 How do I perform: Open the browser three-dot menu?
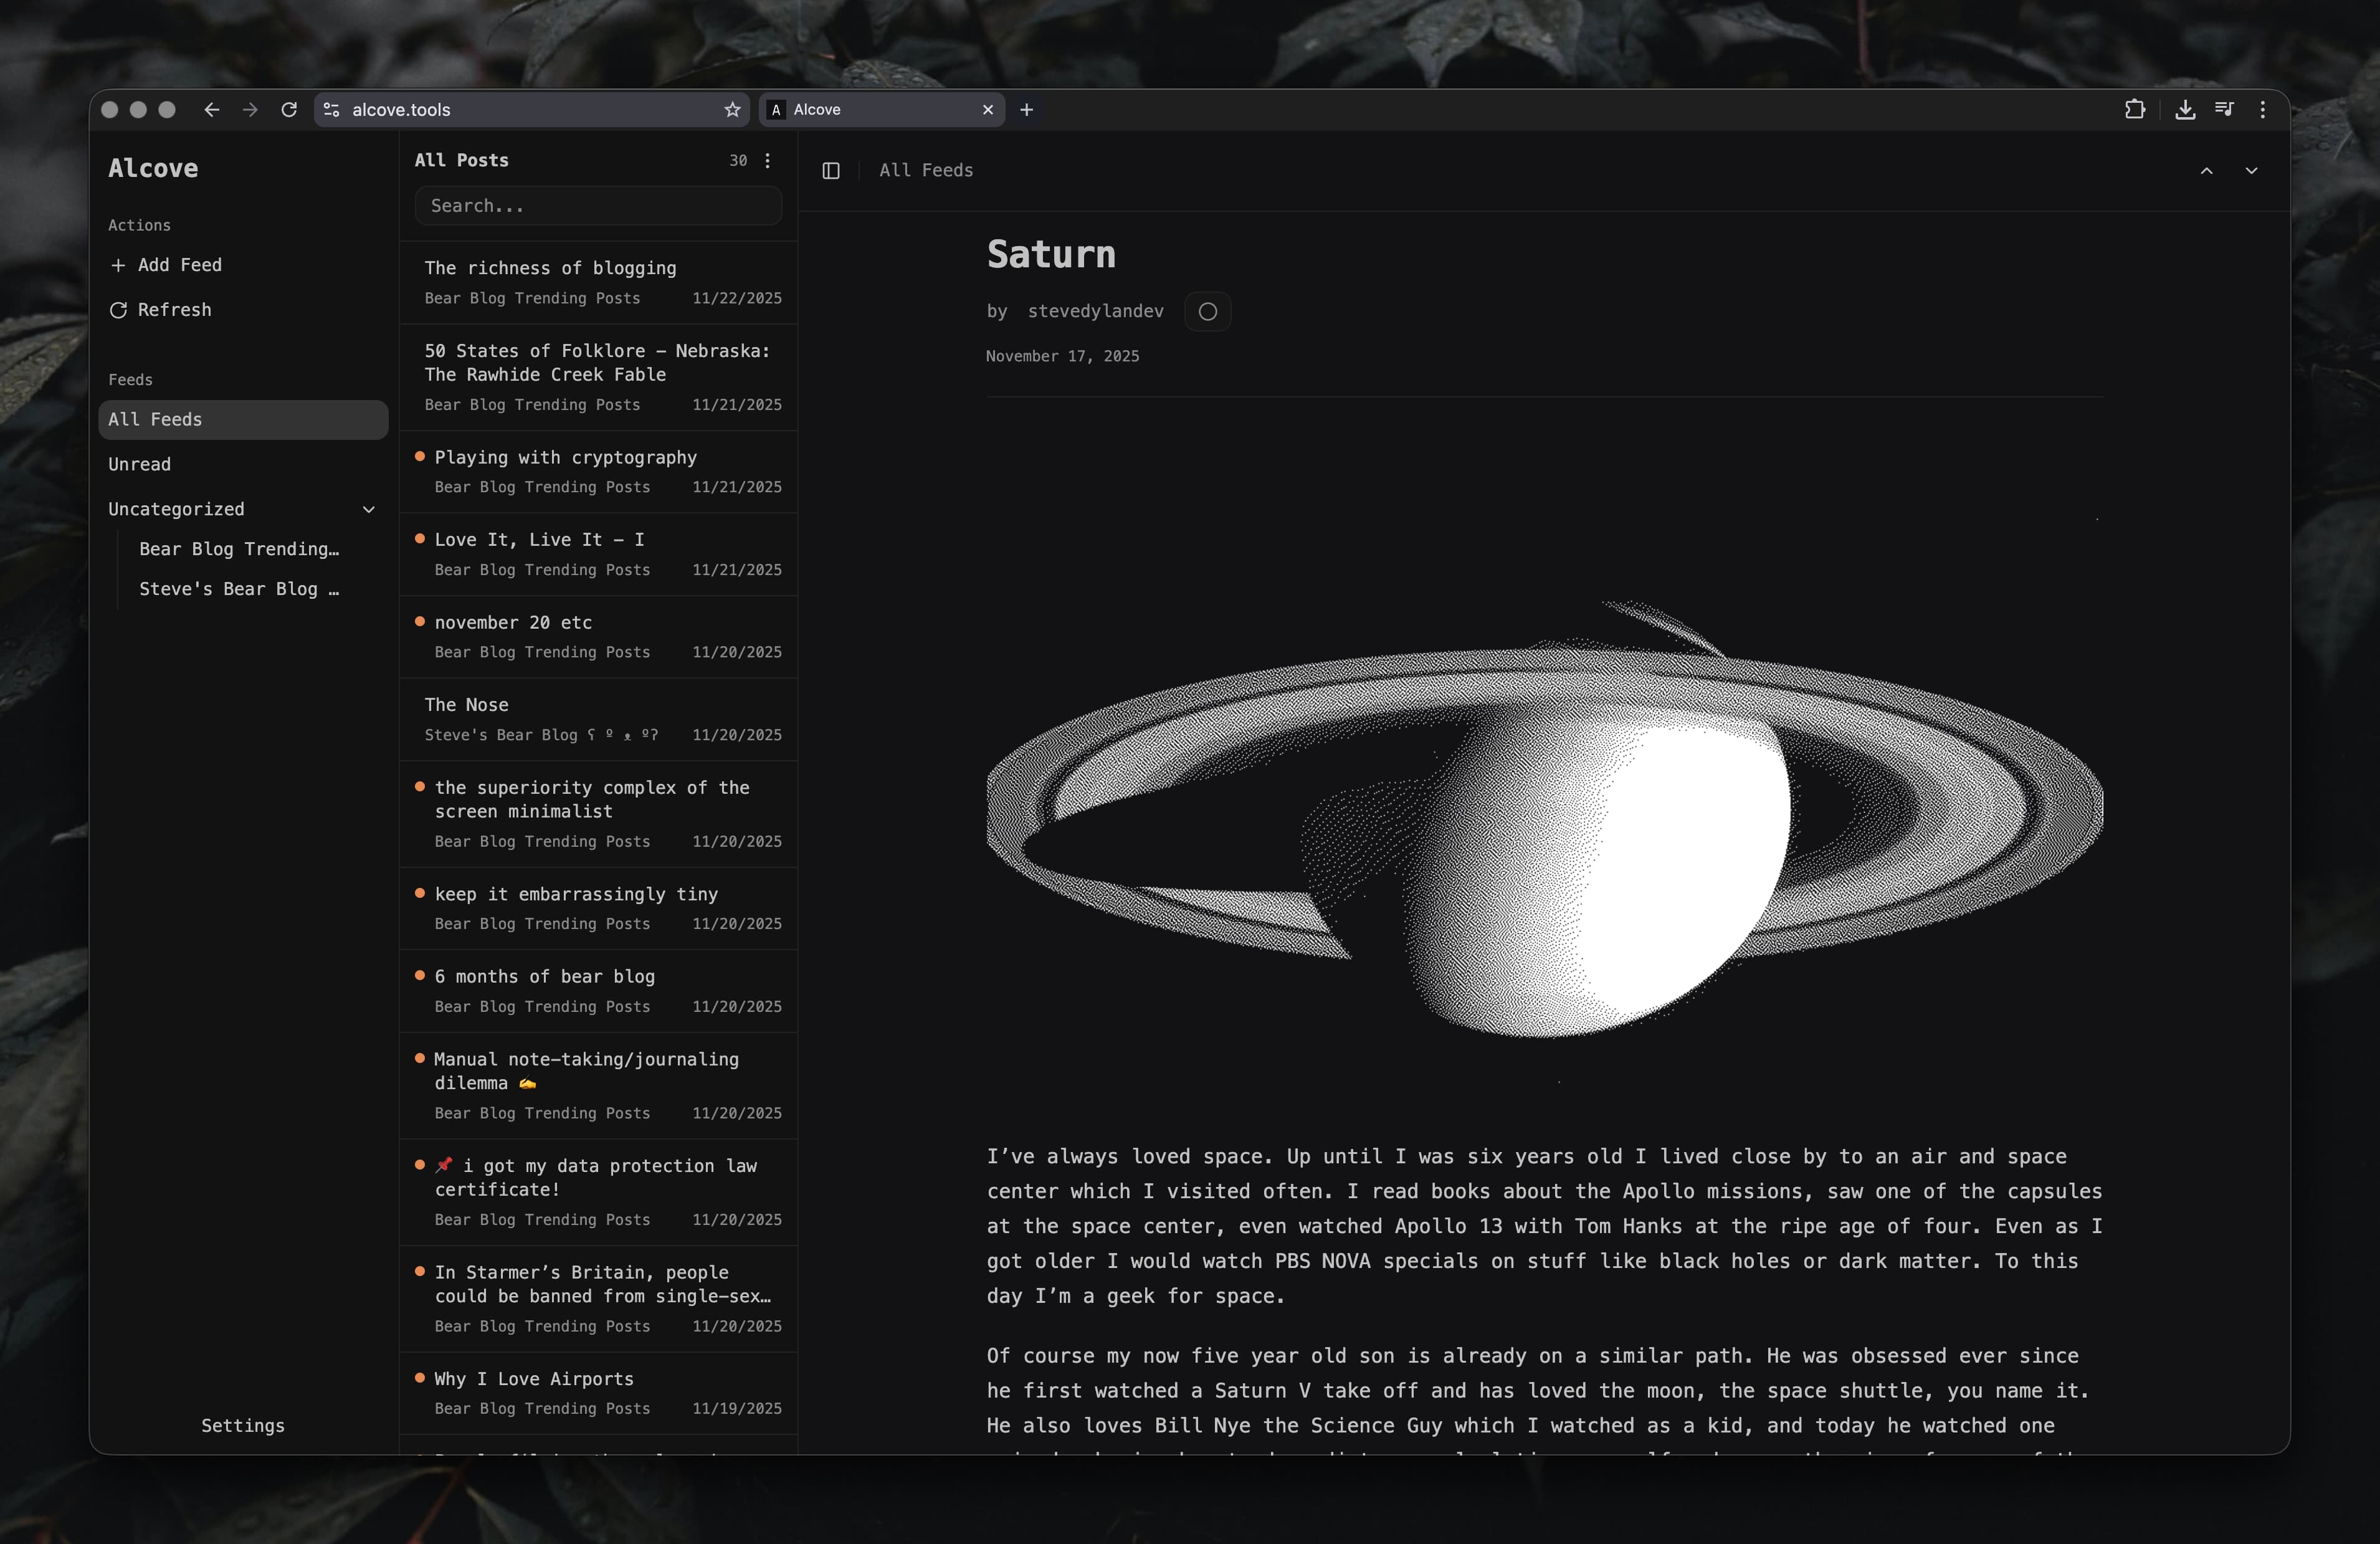(x=2262, y=110)
